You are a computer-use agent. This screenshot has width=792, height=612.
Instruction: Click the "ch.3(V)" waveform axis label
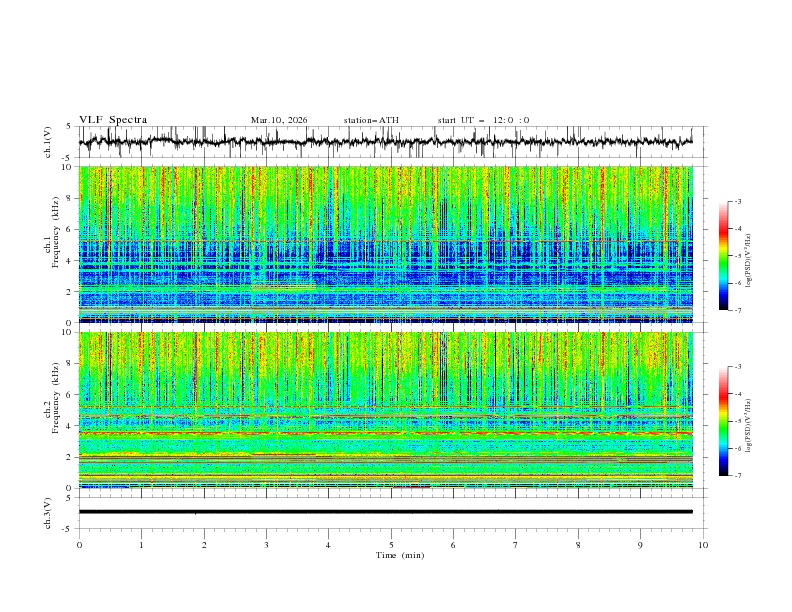point(48,513)
